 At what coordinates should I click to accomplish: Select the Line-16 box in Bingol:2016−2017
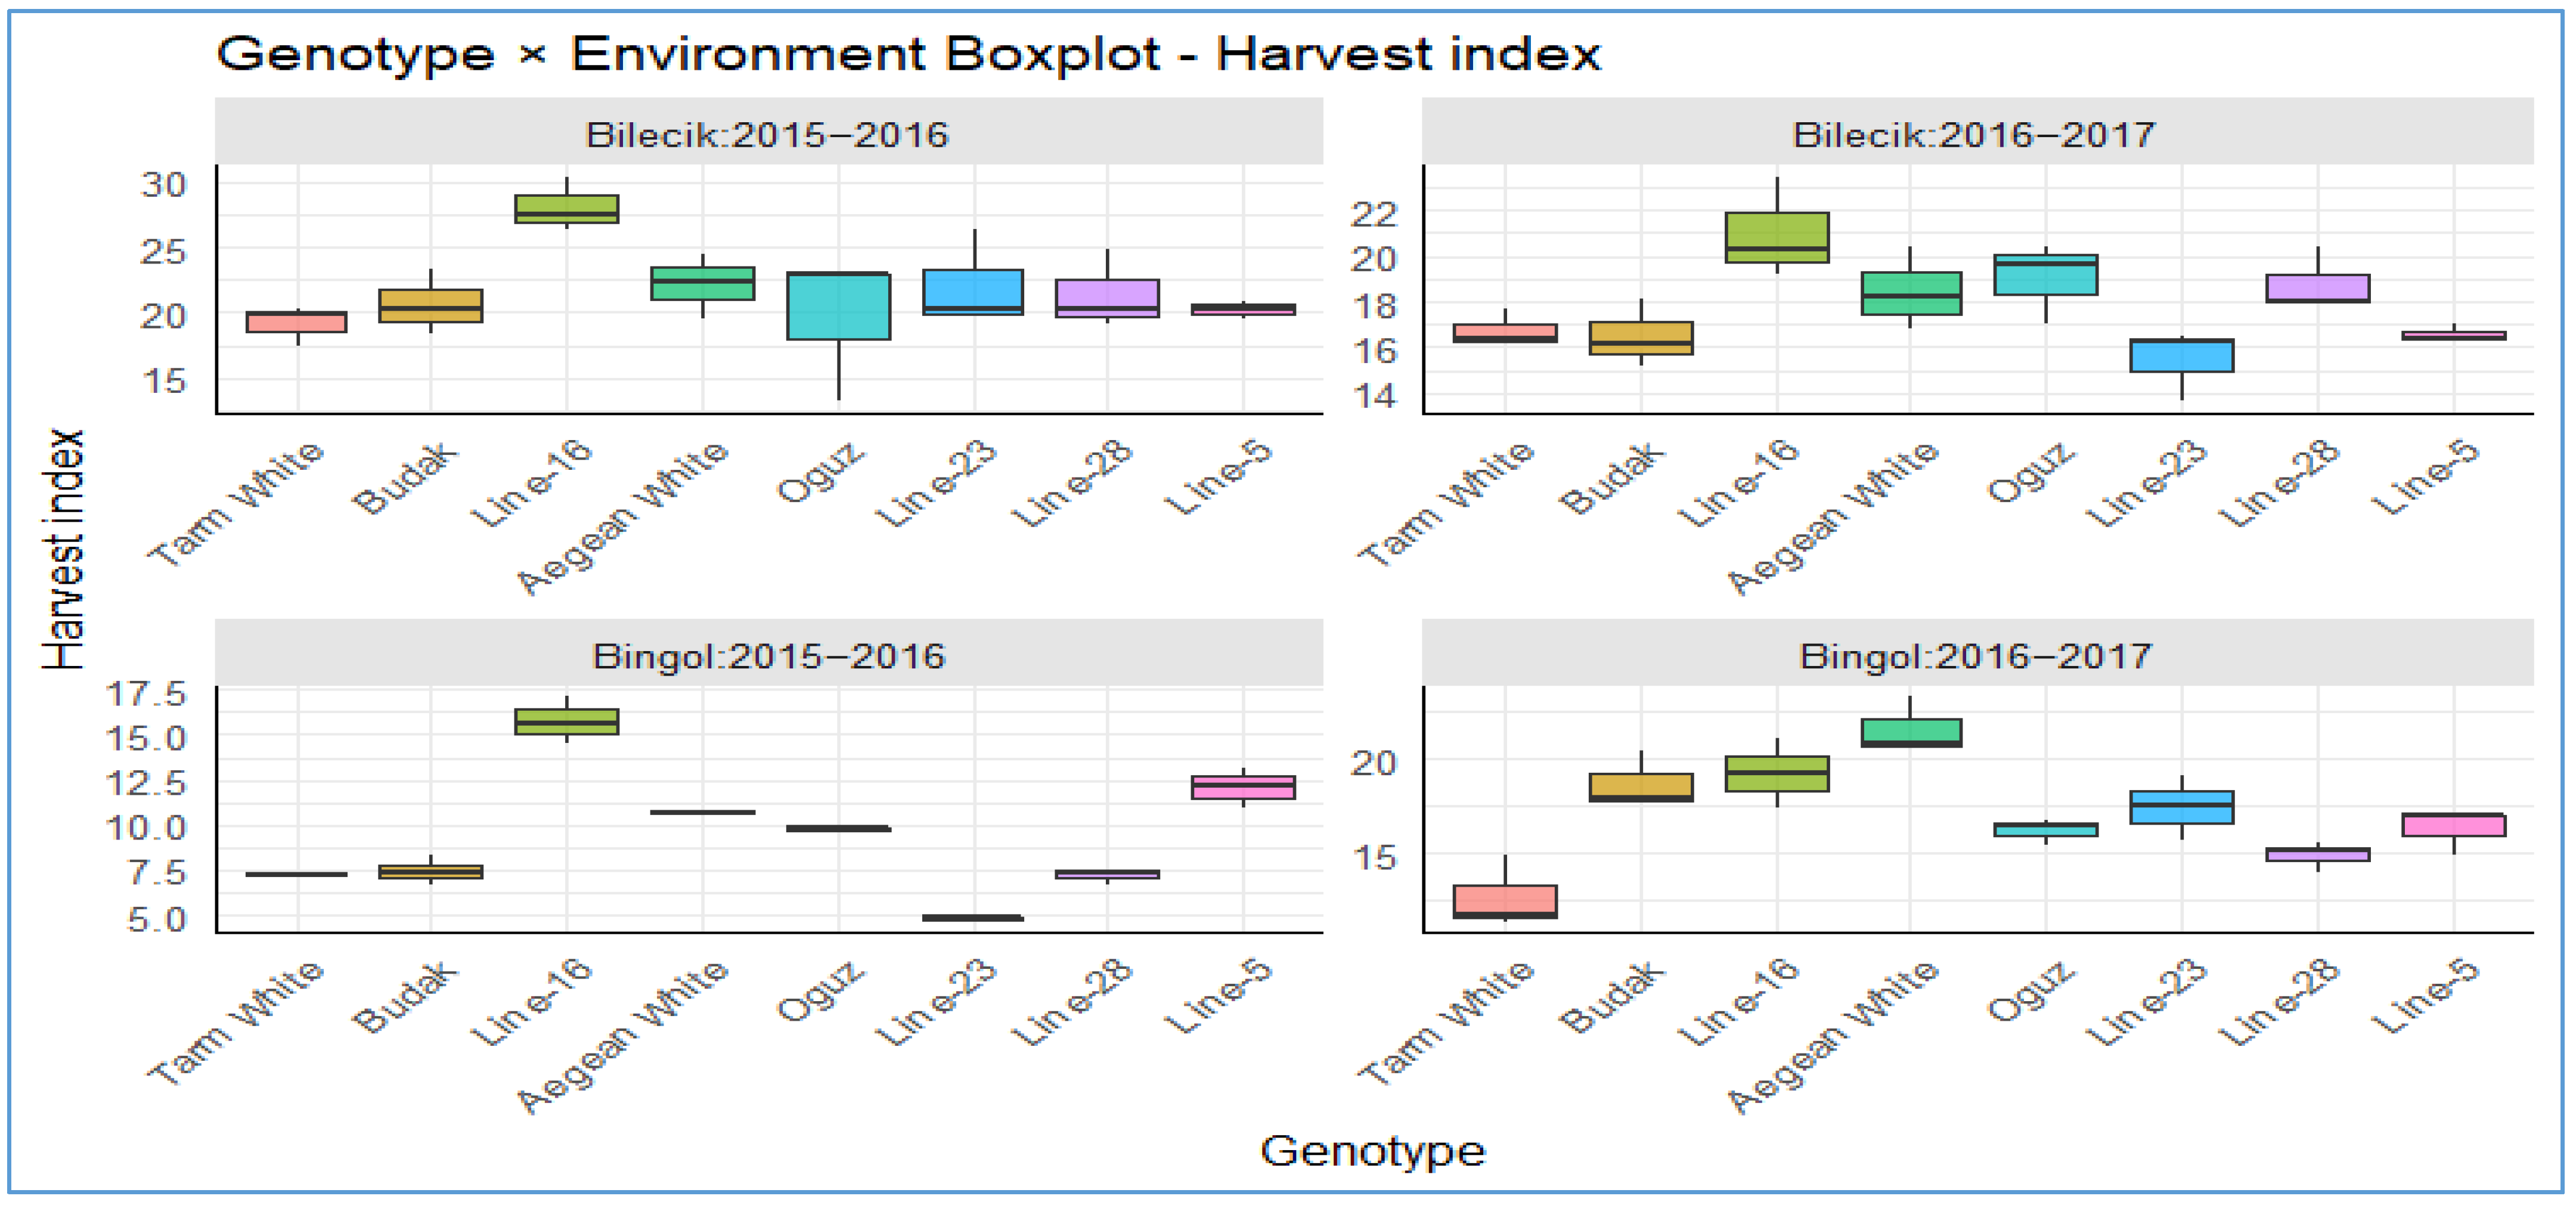coord(1777,773)
